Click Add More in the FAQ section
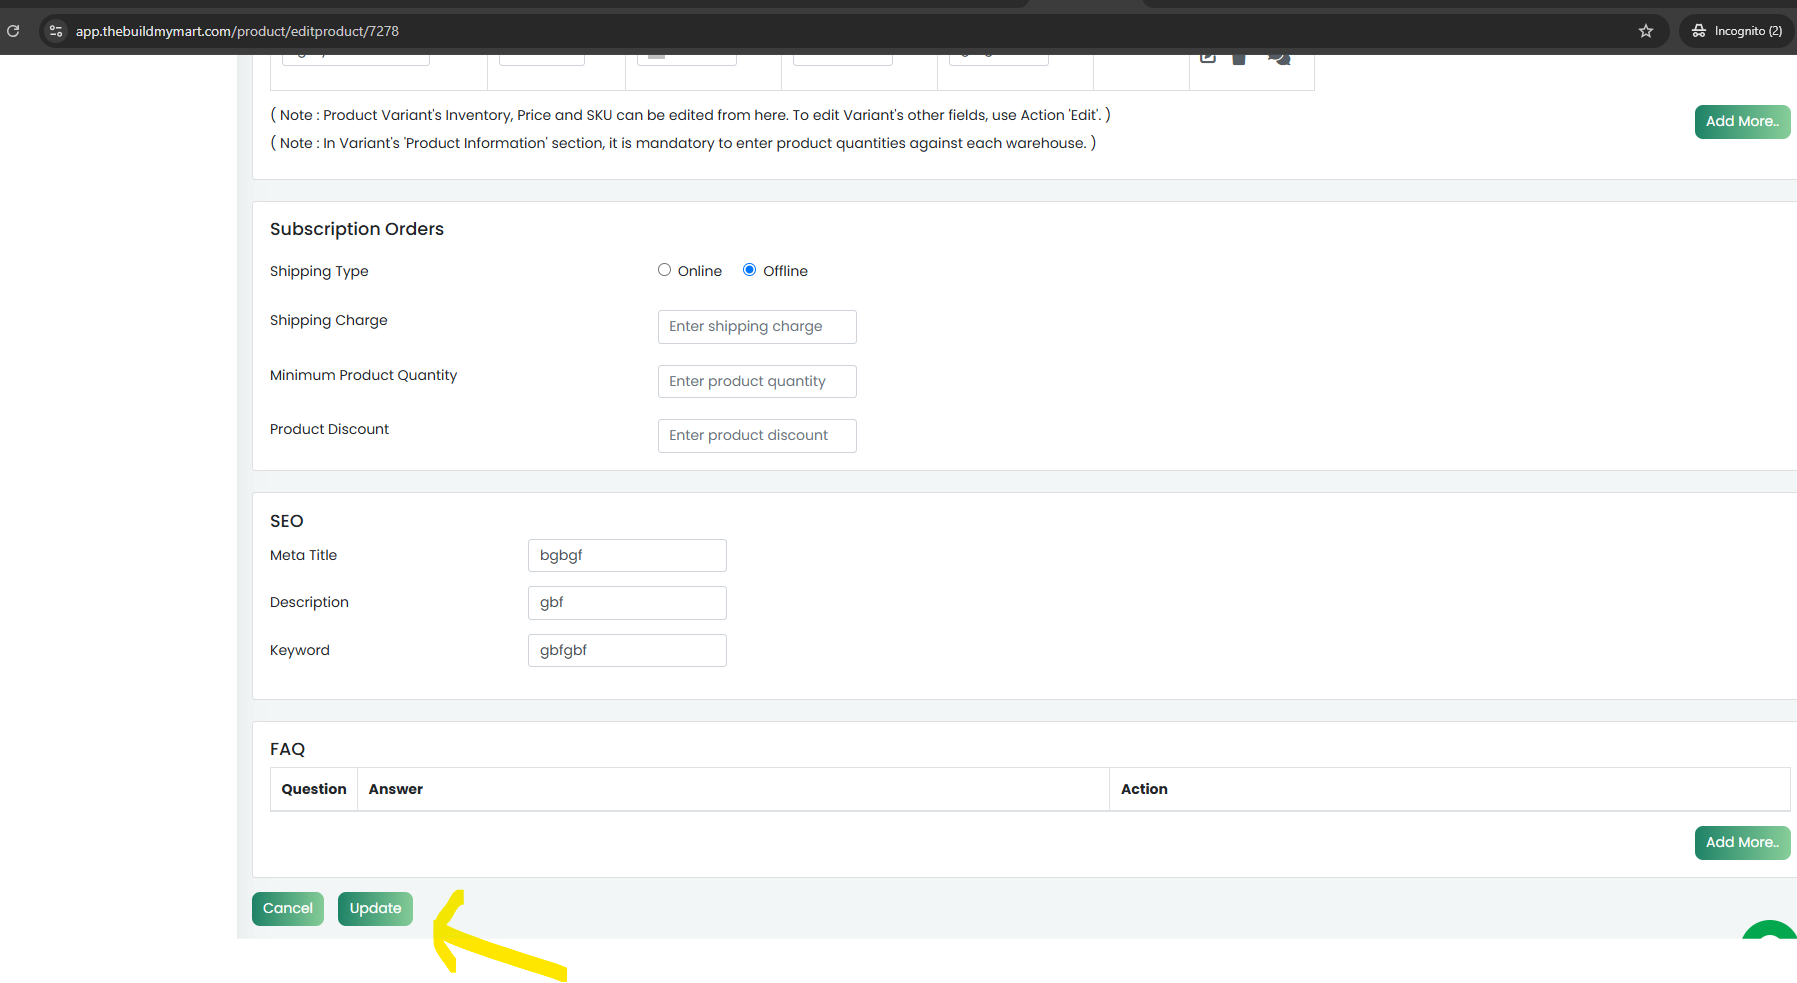The height and width of the screenshot is (983, 1797). click(x=1741, y=842)
